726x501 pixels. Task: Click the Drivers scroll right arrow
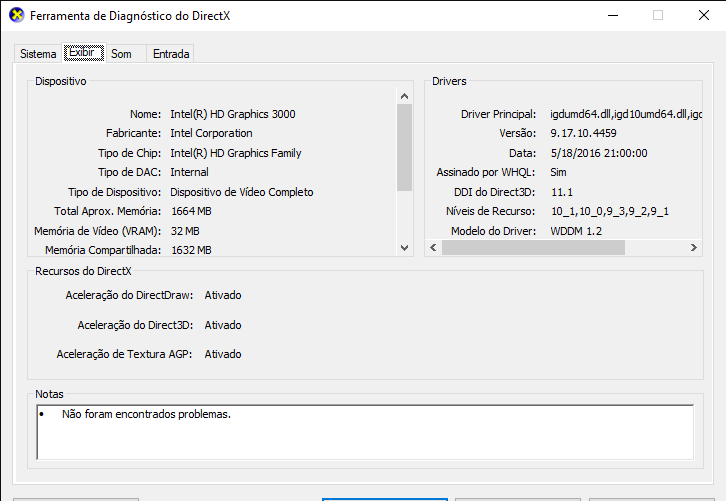694,247
